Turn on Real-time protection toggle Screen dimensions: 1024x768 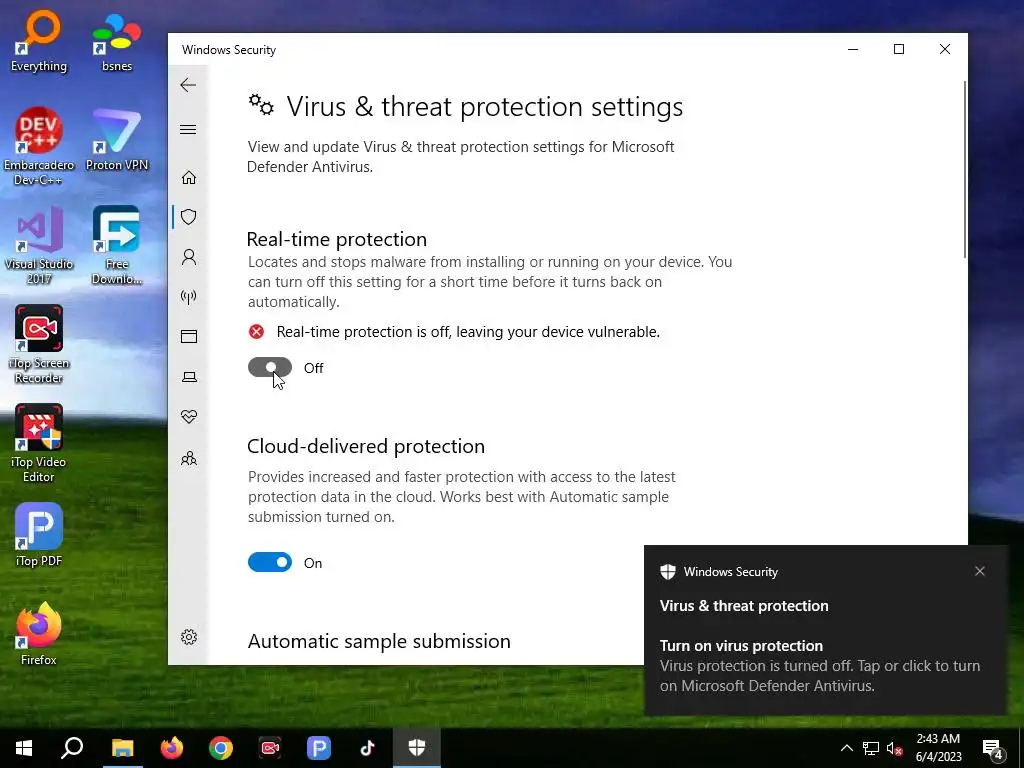(x=270, y=368)
